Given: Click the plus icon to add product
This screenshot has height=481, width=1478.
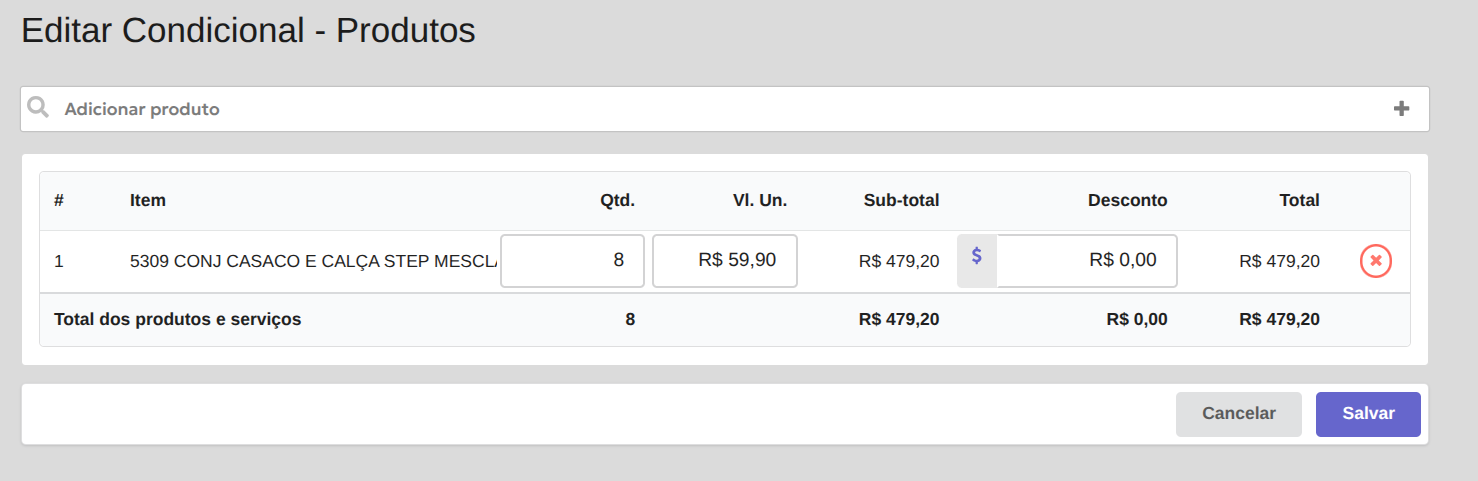Looking at the screenshot, I should point(1401,109).
